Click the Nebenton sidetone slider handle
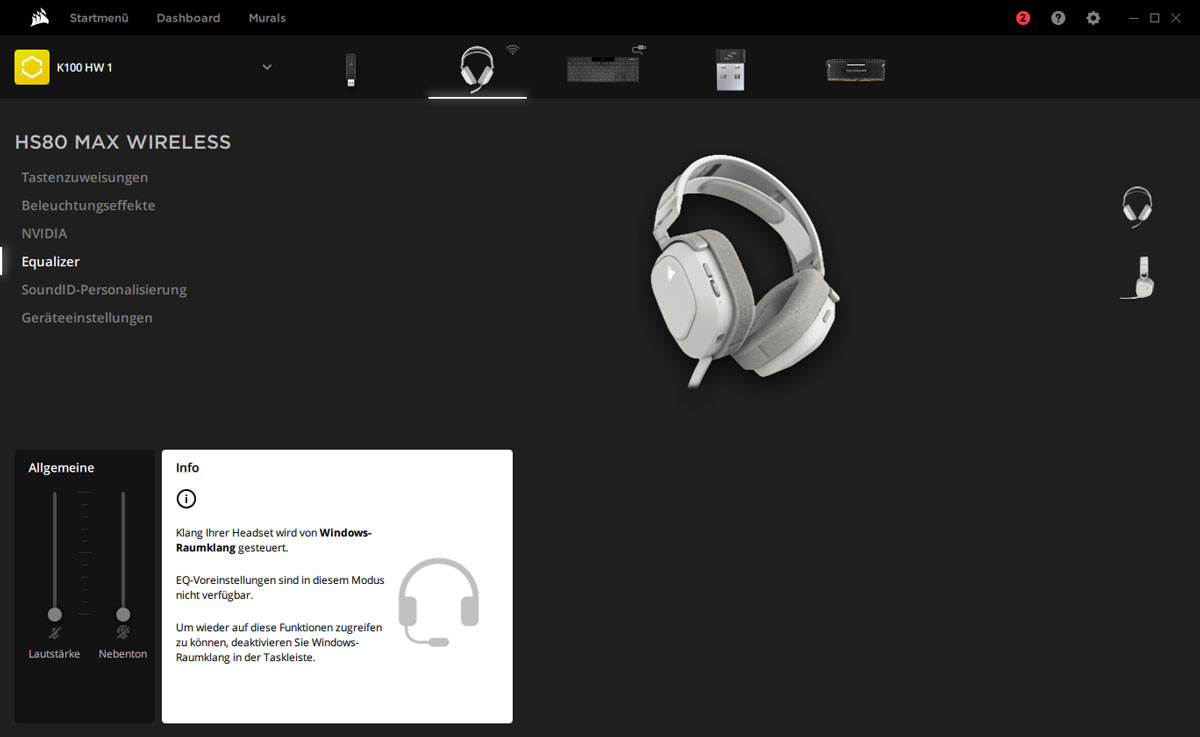This screenshot has height=737, width=1200. (123, 614)
